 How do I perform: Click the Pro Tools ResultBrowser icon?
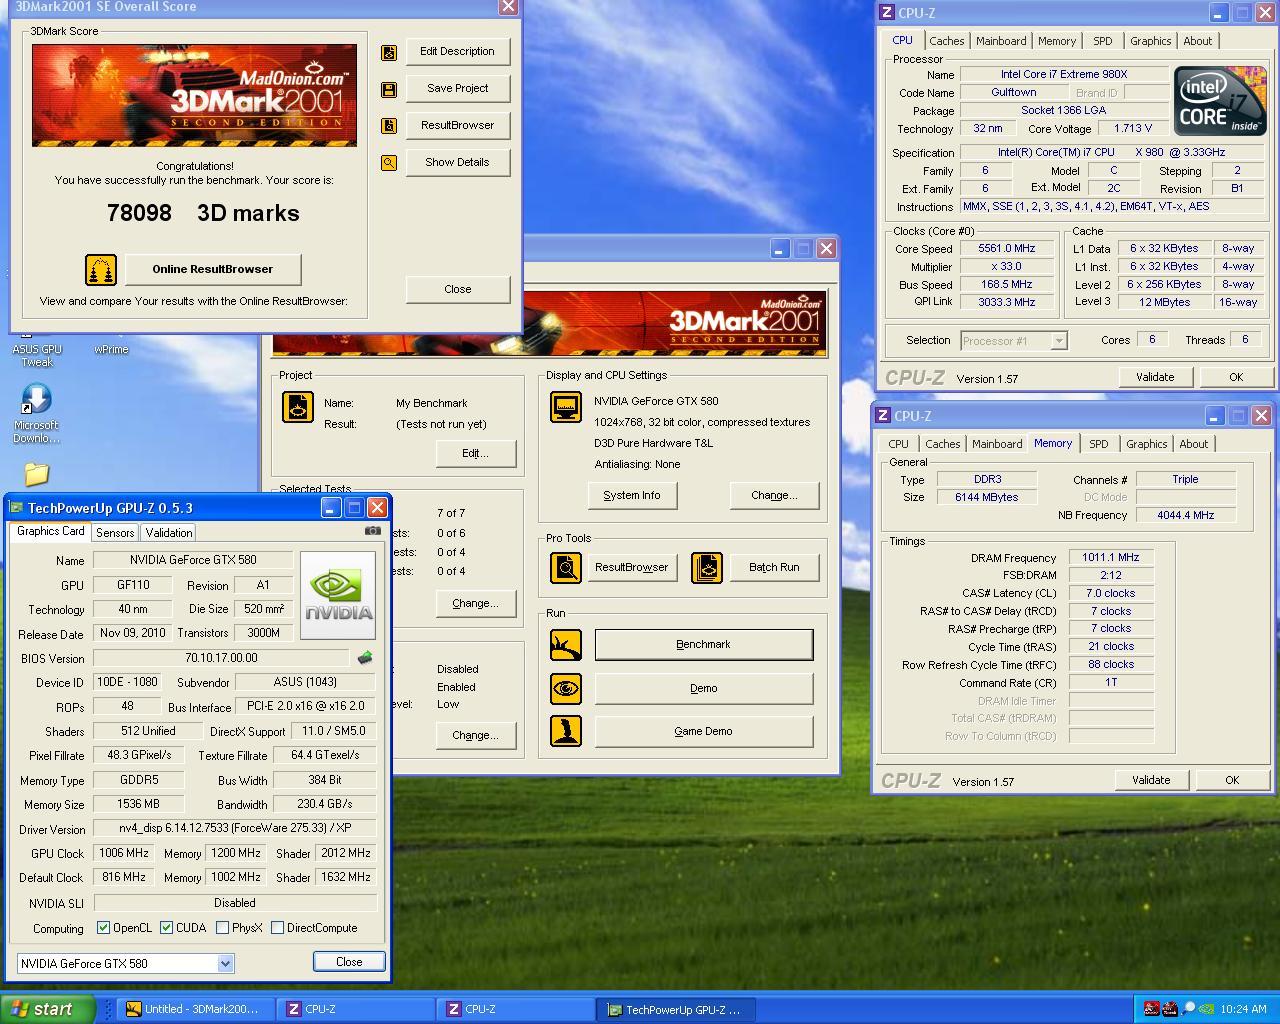566,568
